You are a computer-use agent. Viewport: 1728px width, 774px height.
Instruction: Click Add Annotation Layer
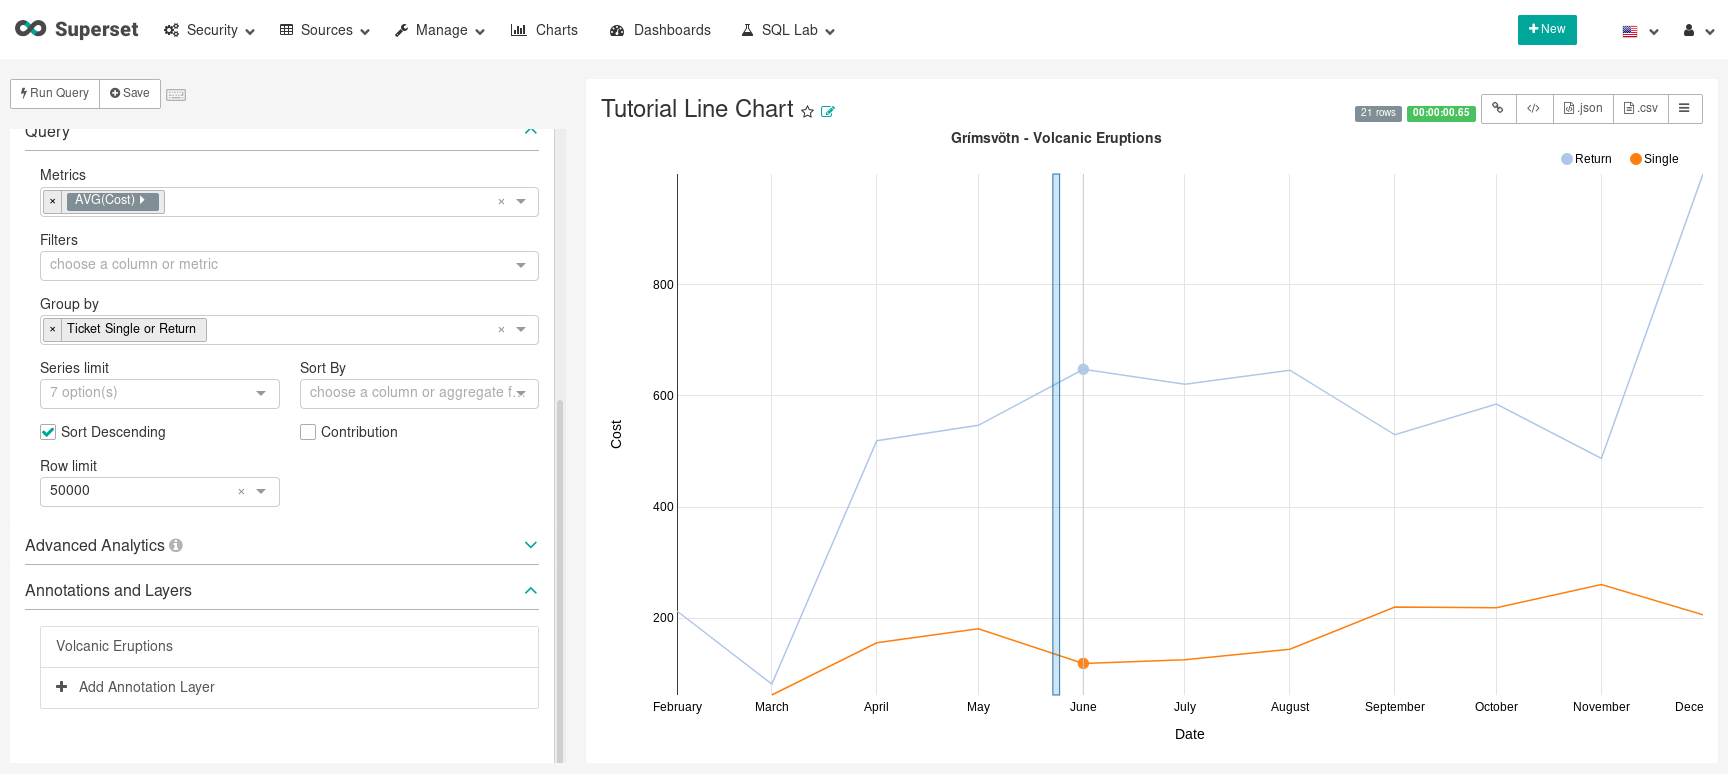click(x=146, y=687)
